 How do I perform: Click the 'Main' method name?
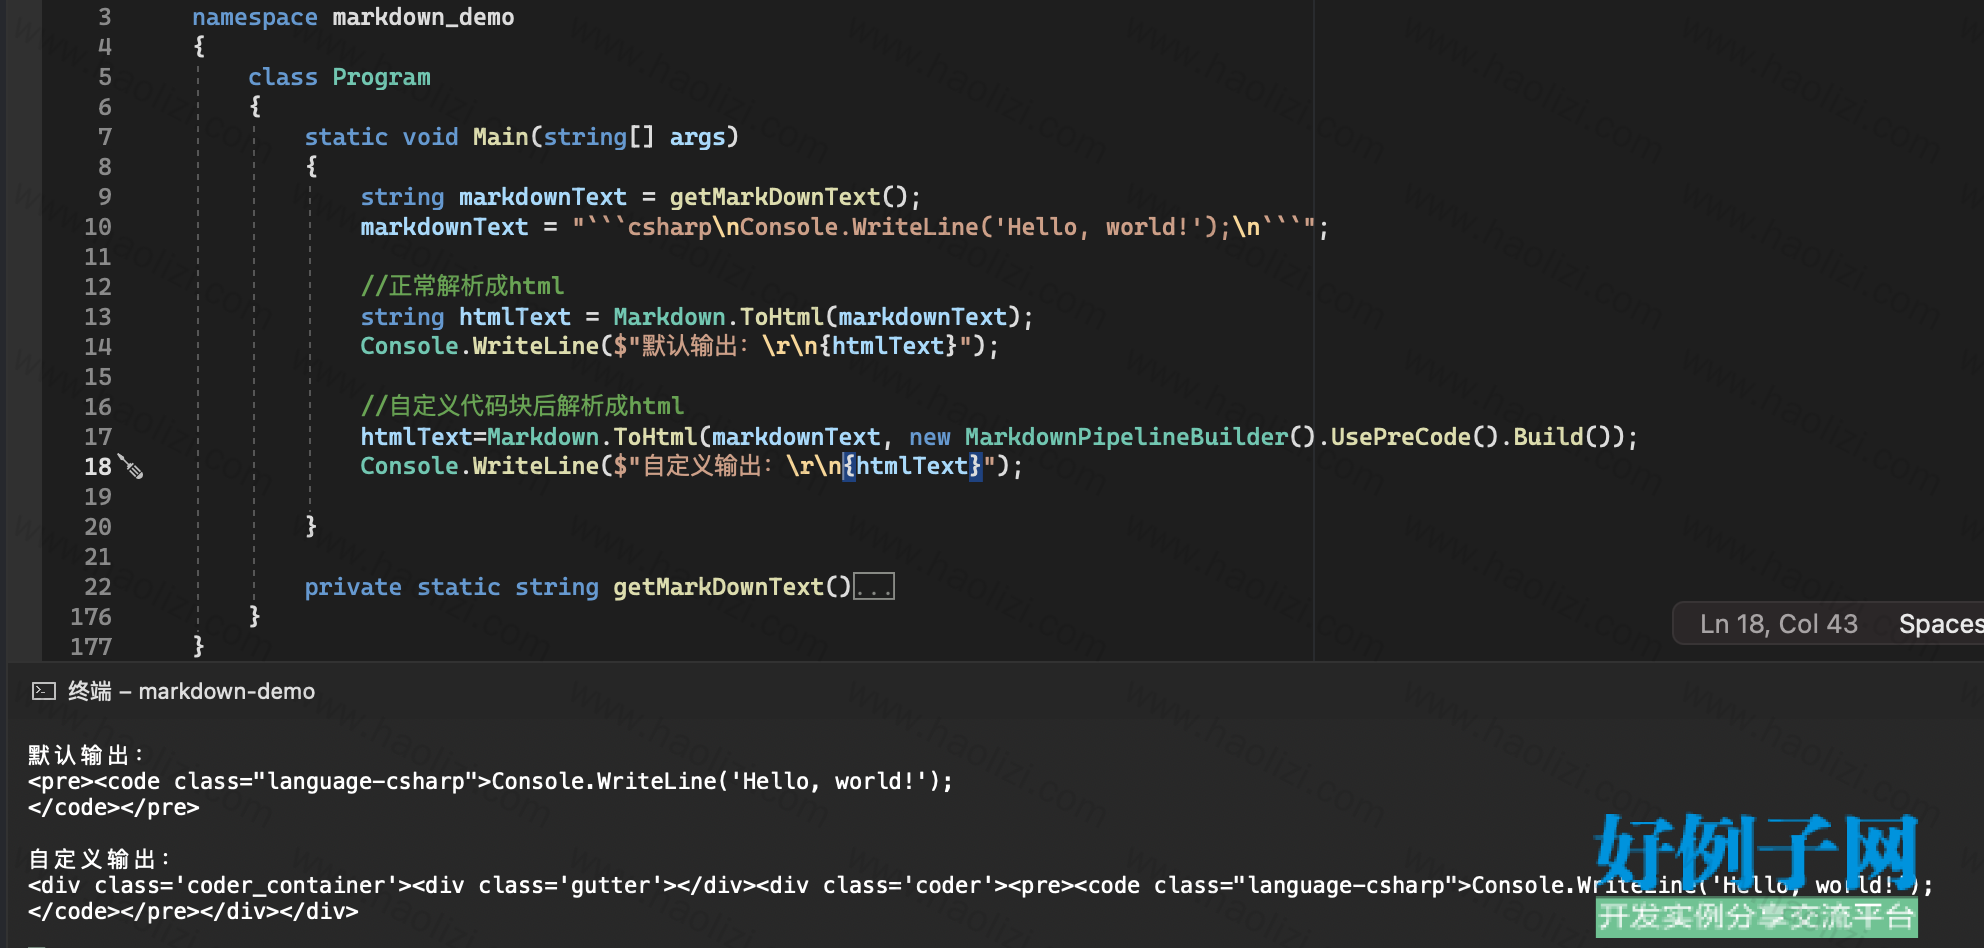[500, 137]
